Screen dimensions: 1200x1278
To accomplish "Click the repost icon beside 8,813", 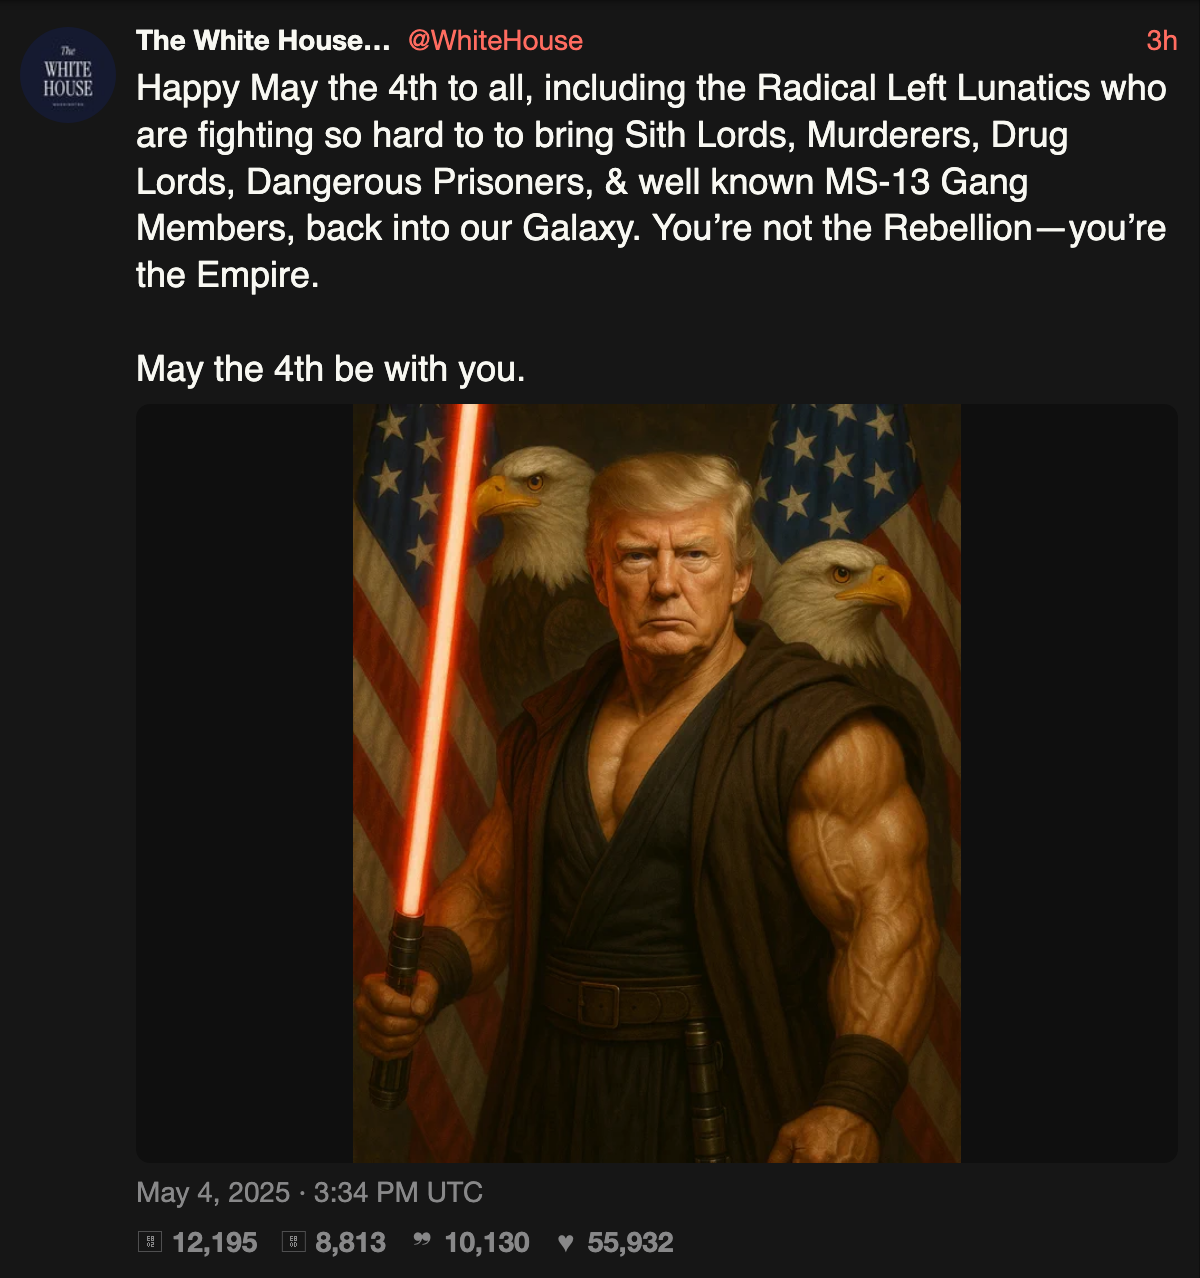I will click(x=293, y=1242).
